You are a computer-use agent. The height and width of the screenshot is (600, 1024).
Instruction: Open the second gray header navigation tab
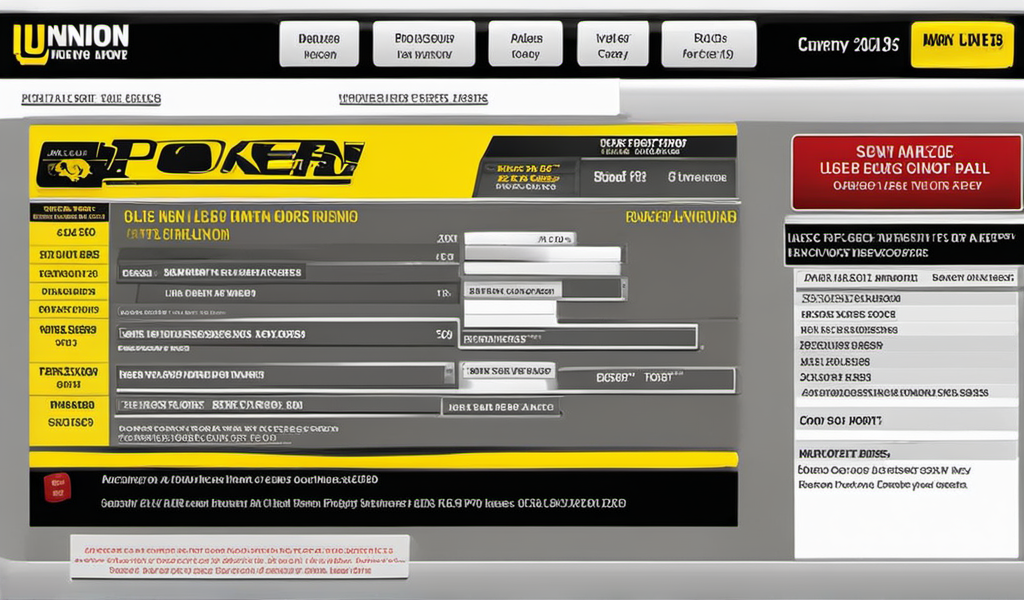point(423,45)
